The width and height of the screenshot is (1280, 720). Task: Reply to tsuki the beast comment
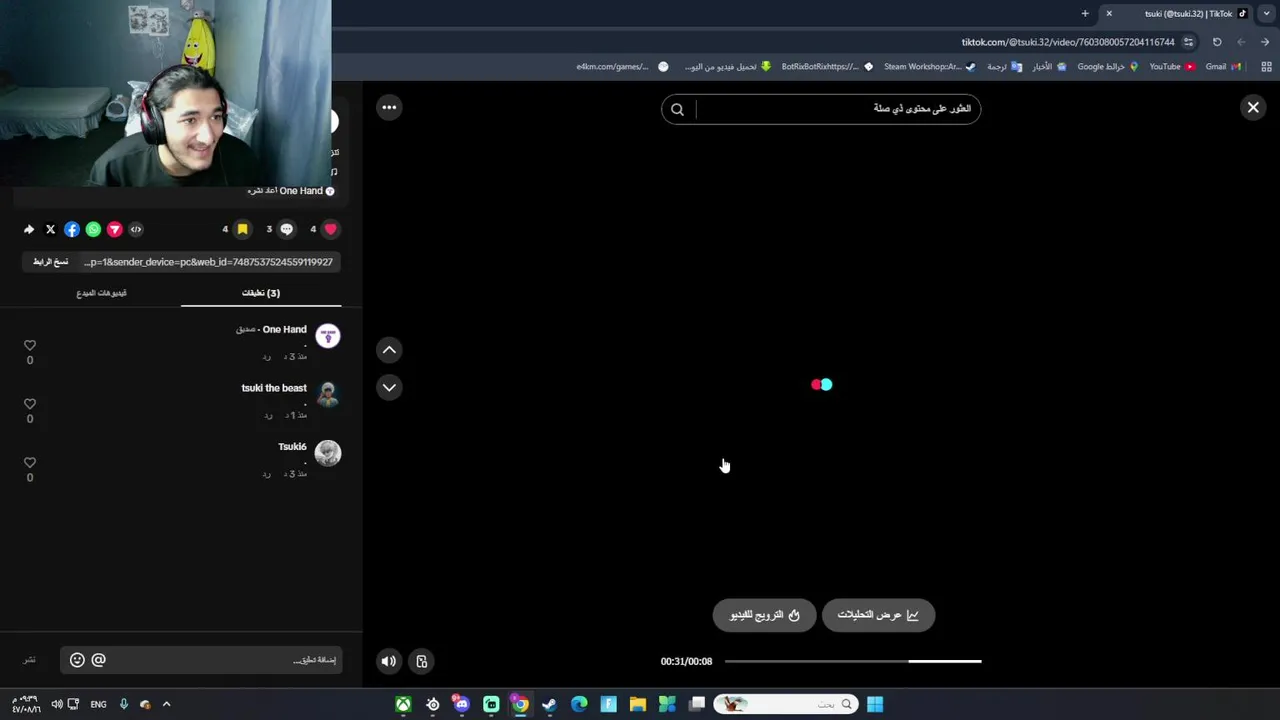click(x=267, y=415)
